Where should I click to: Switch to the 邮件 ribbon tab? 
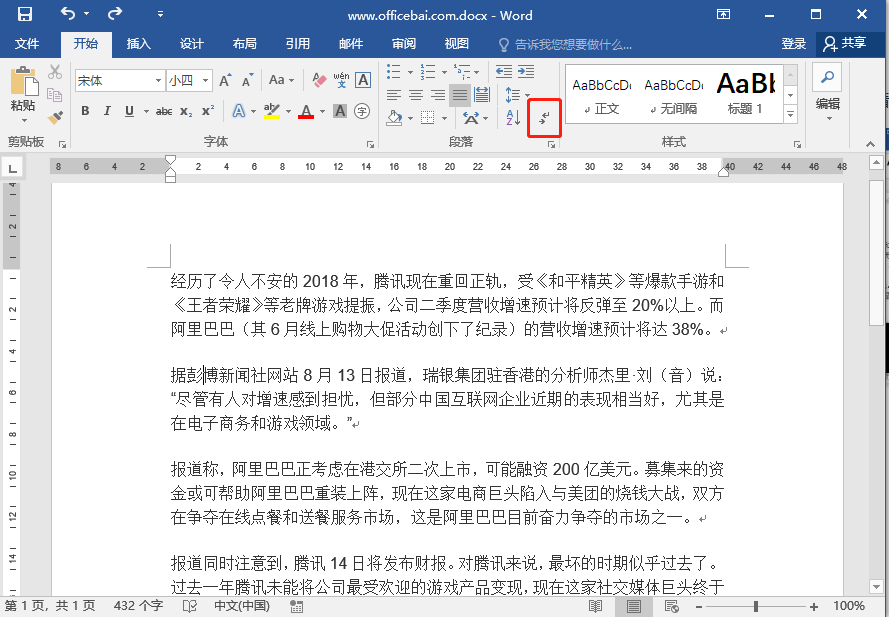pos(351,44)
